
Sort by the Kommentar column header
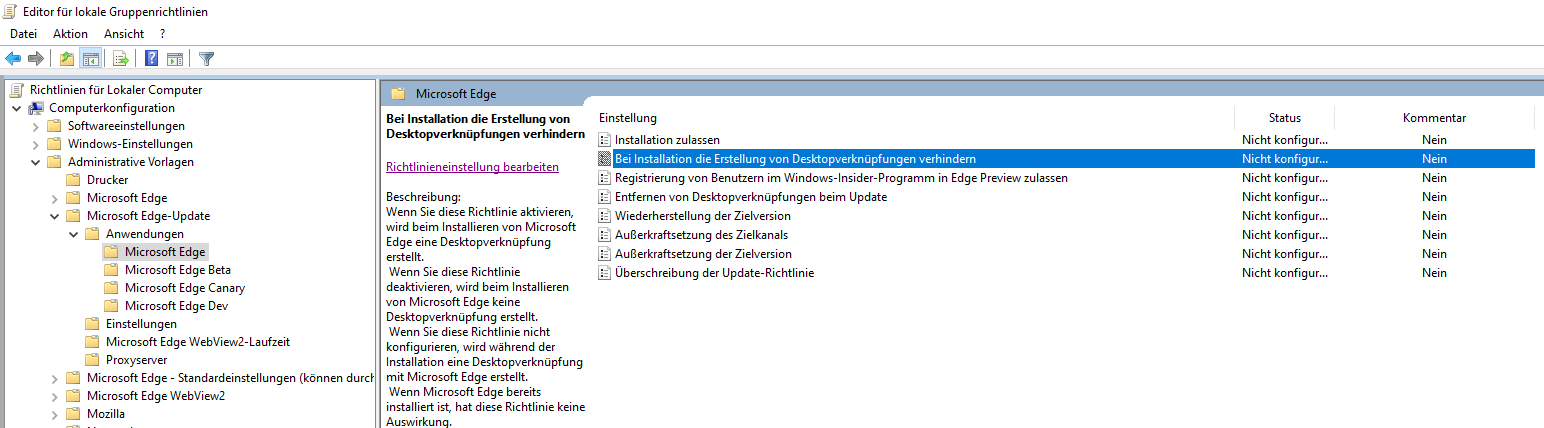(1434, 118)
